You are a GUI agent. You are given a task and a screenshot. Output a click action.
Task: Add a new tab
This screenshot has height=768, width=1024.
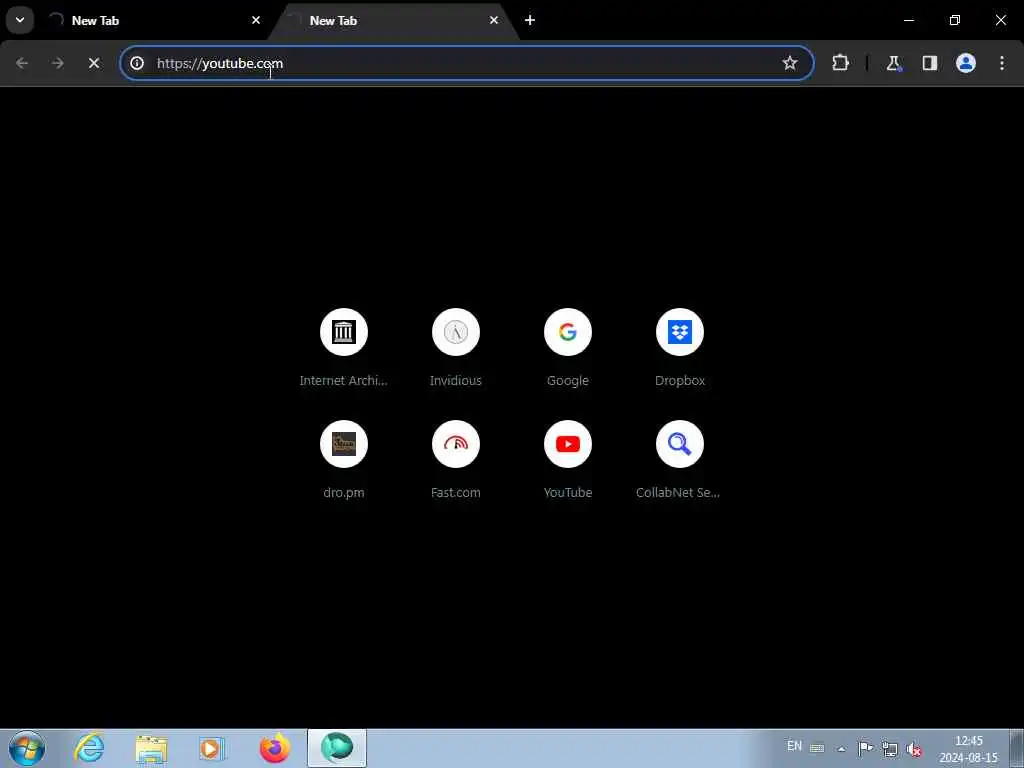pos(530,20)
